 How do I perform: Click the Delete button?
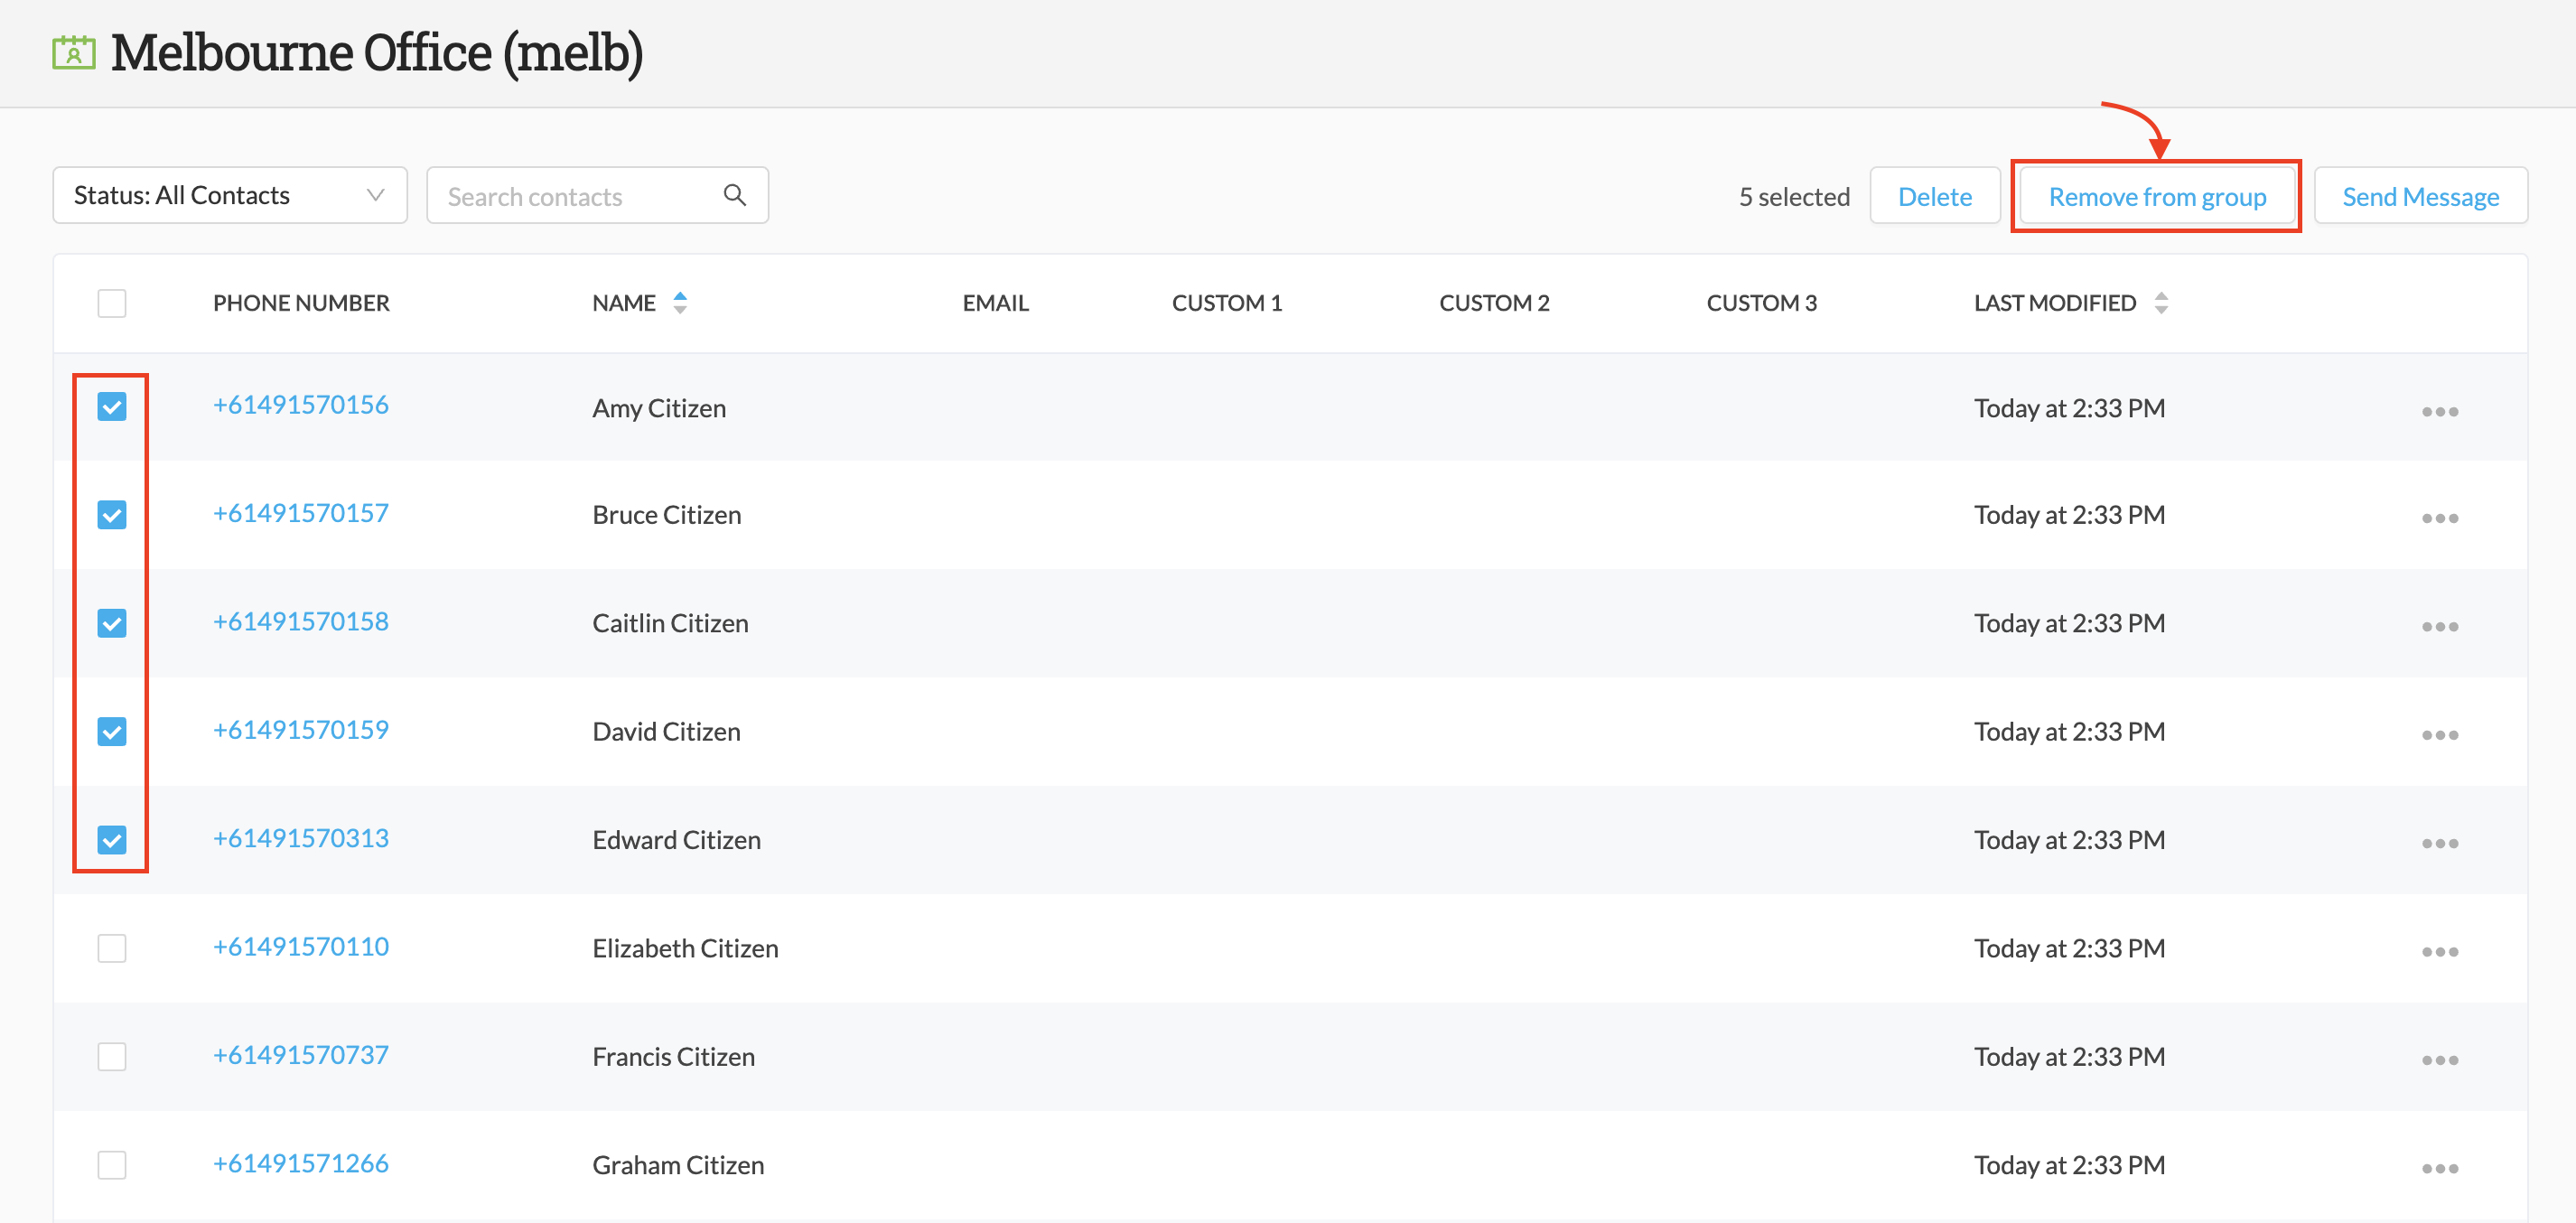[x=1934, y=196]
